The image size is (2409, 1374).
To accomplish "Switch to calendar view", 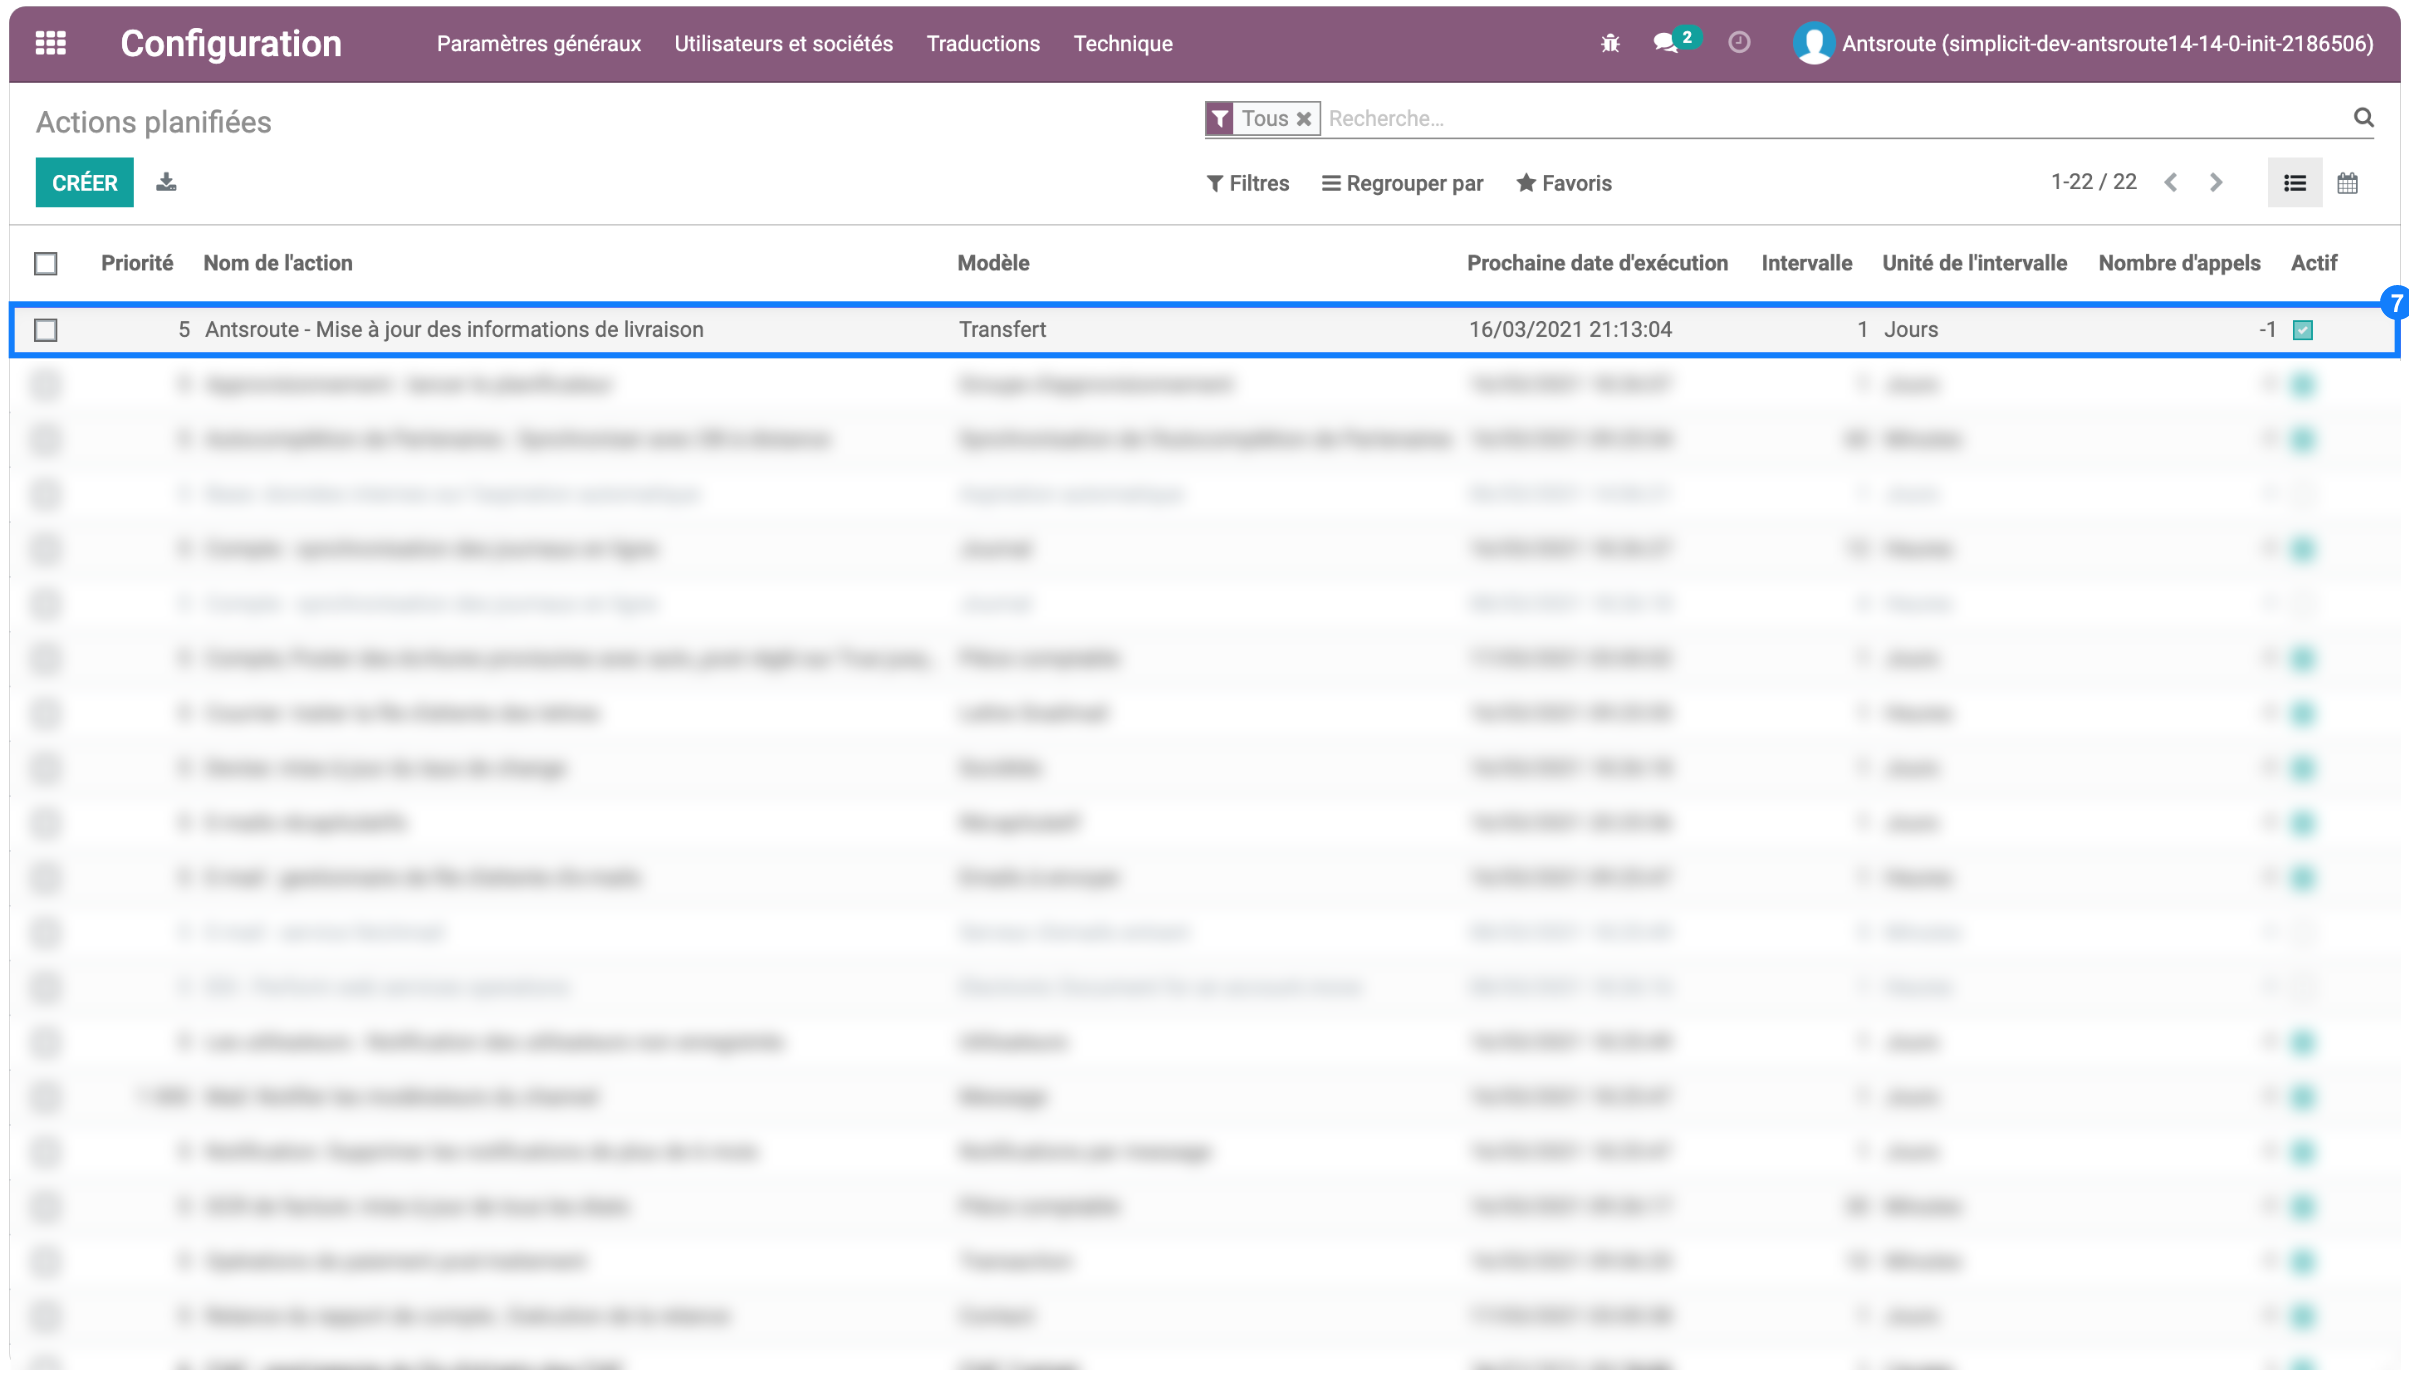I will (x=2347, y=183).
